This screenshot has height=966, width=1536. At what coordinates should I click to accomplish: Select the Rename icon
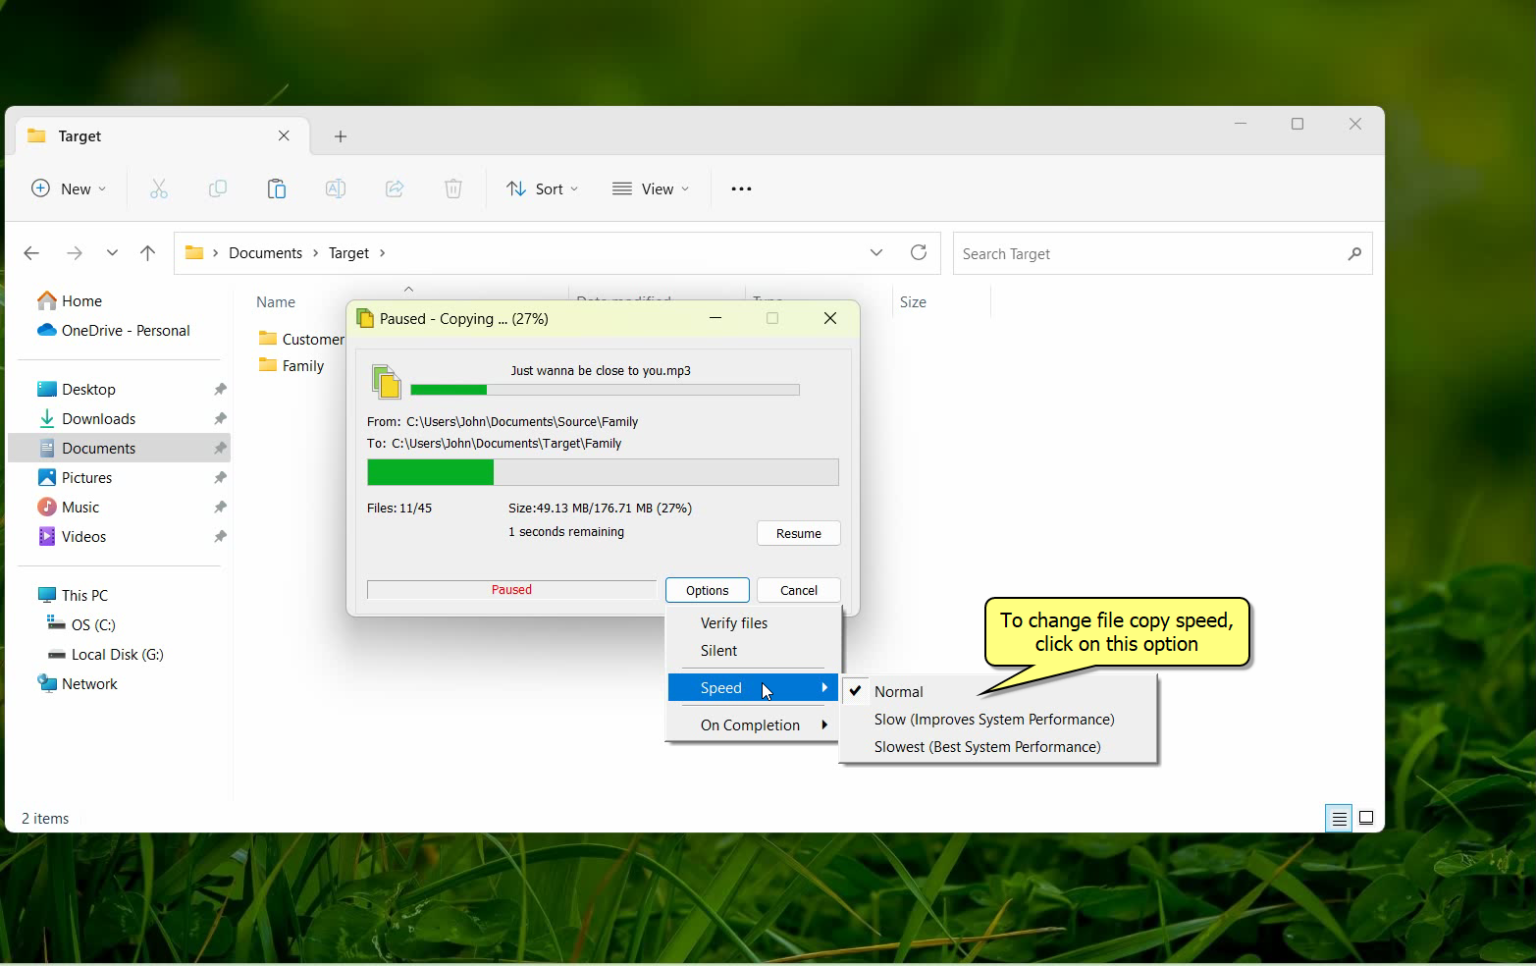click(x=335, y=188)
